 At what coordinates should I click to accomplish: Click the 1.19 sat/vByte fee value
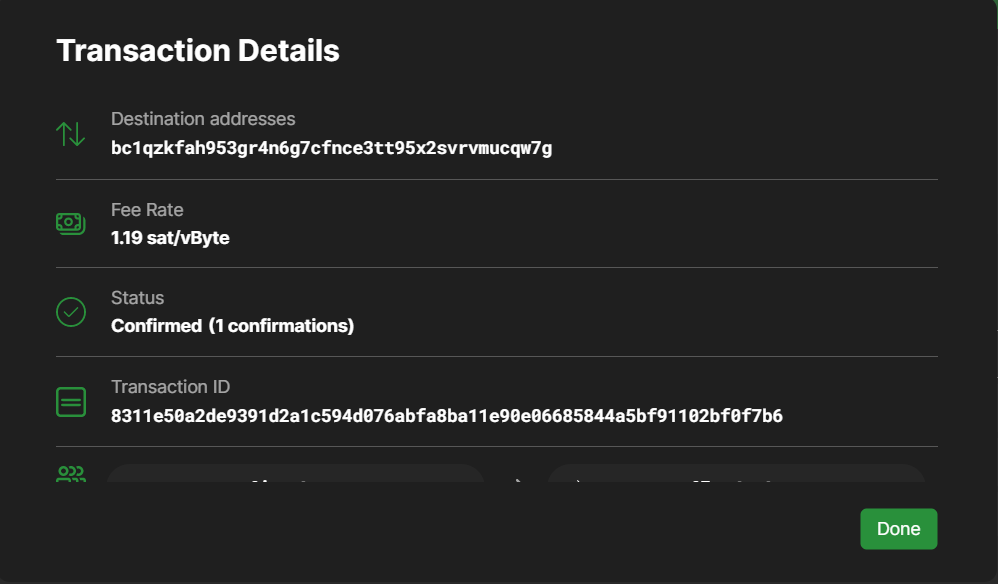(170, 238)
